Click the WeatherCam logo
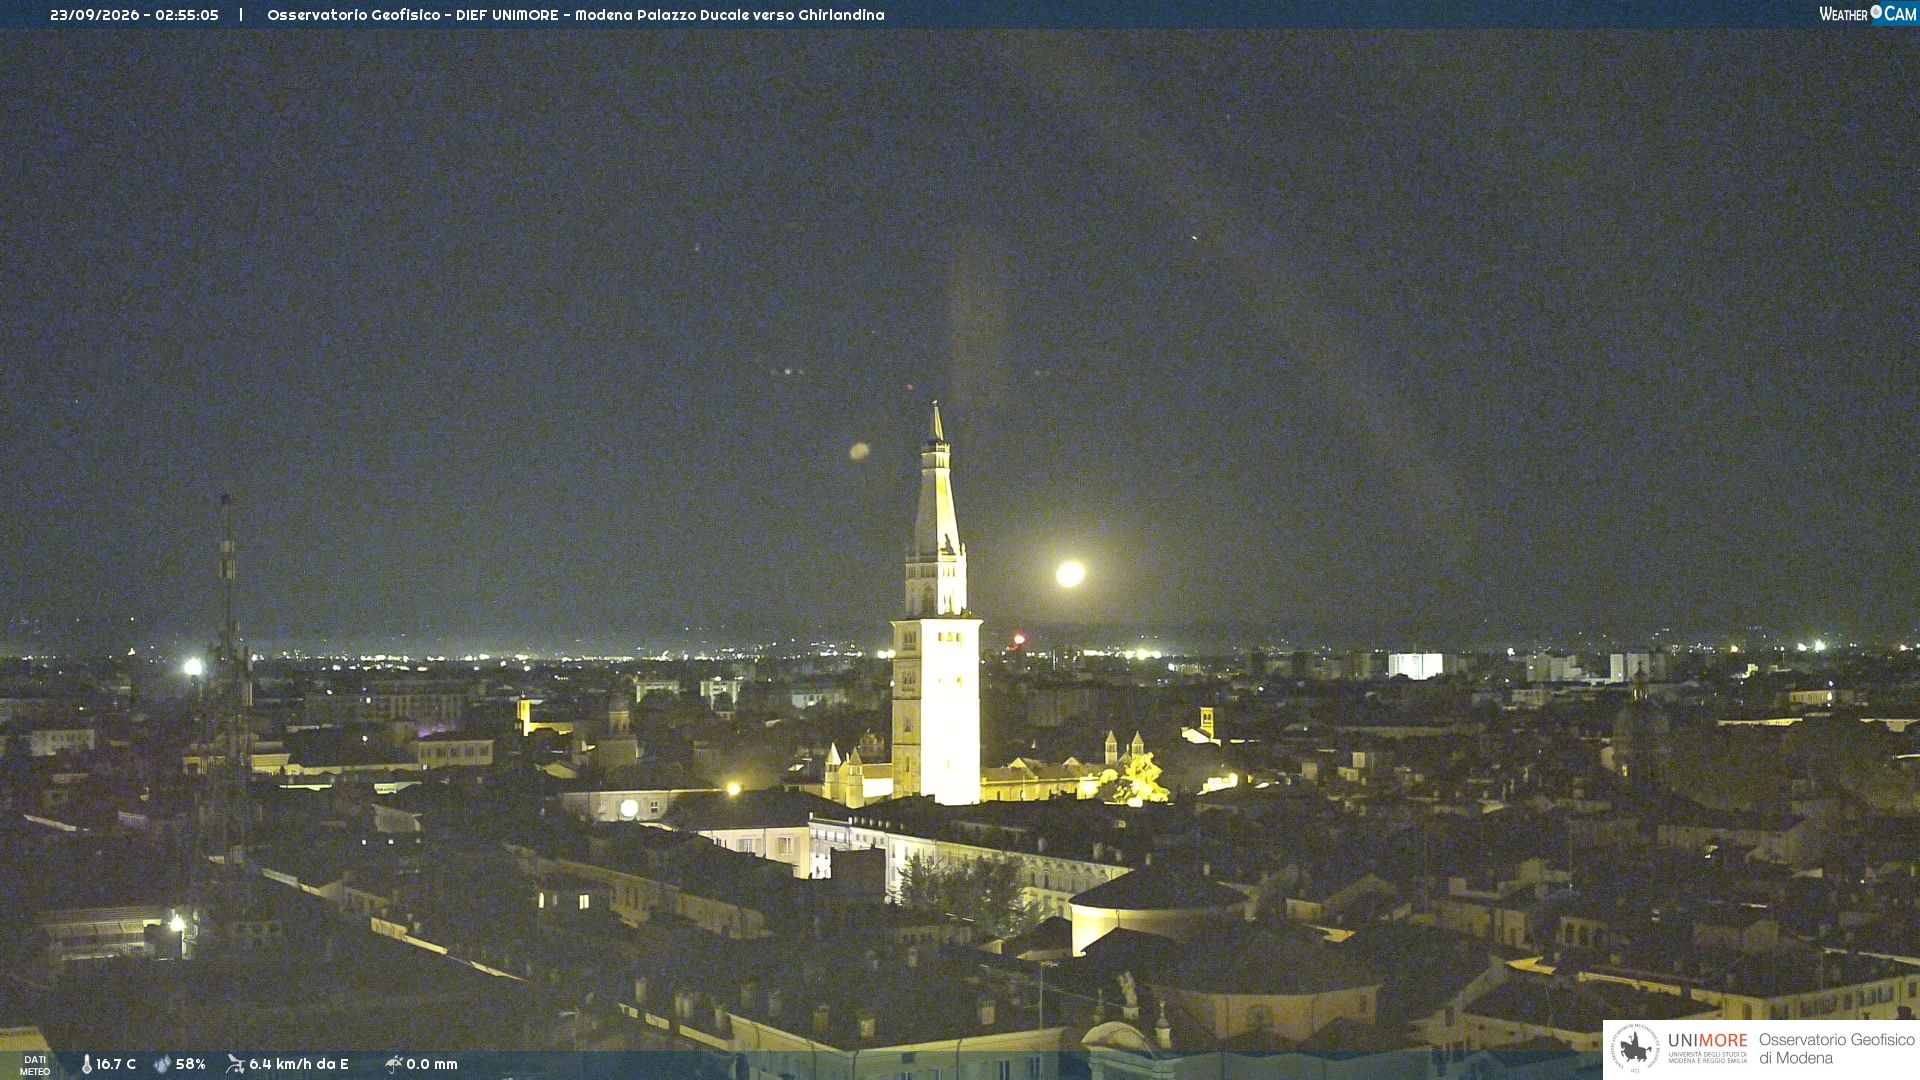 tap(1868, 14)
